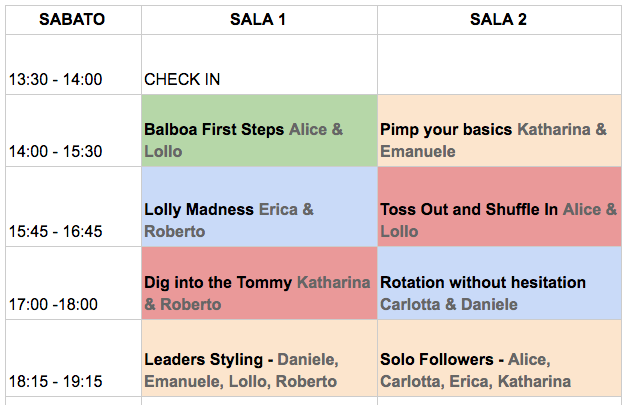Select the SABATO header cell

click(x=74, y=20)
